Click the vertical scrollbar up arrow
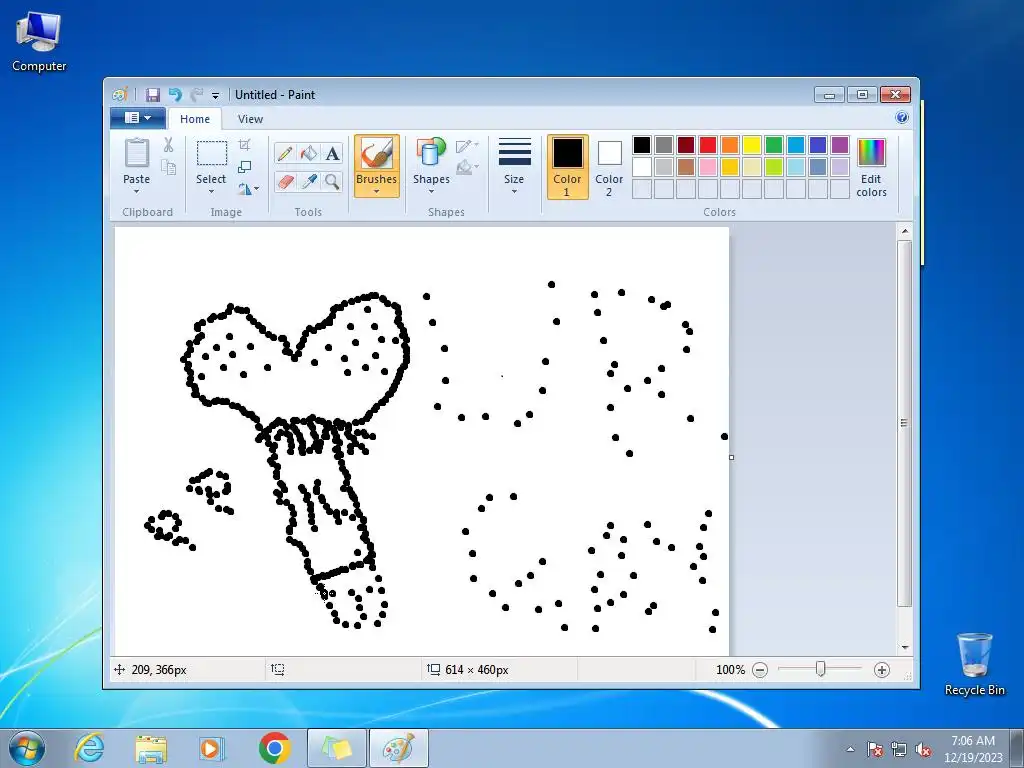This screenshot has width=1024, height=768. coord(905,231)
